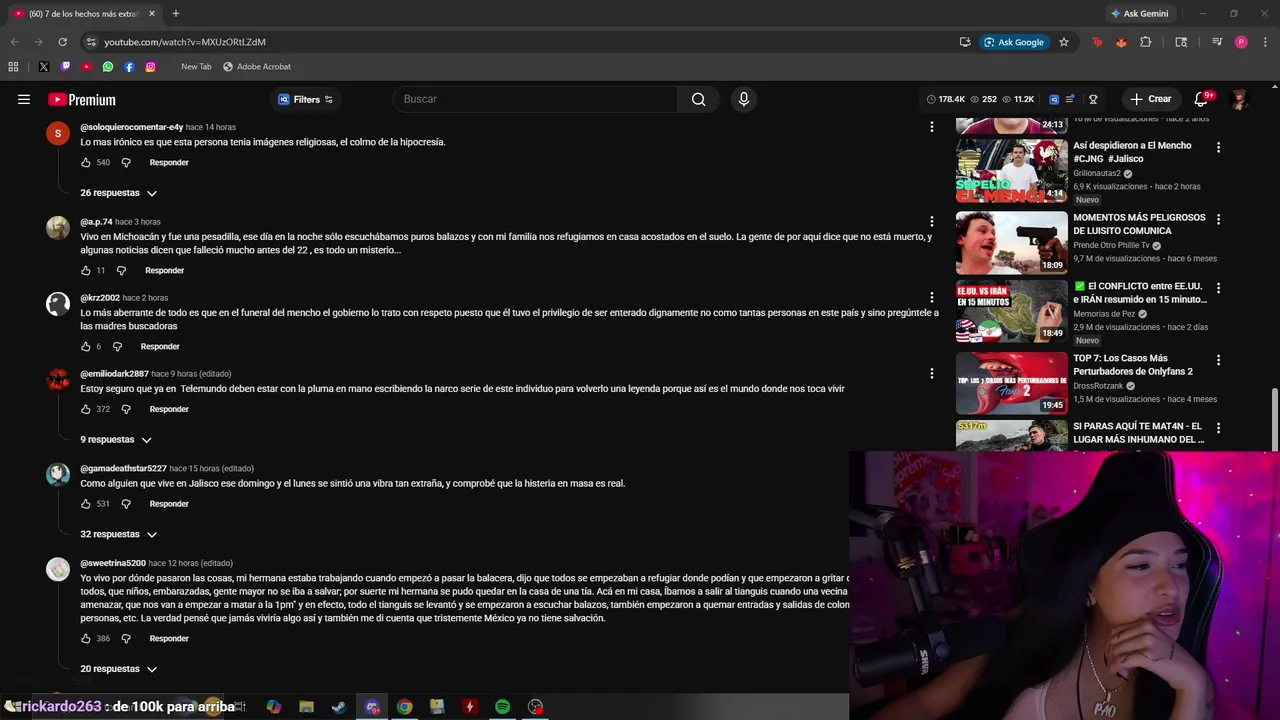The width and height of the screenshot is (1280, 720).
Task: Start a search with the magnifier button
Action: click(x=698, y=99)
